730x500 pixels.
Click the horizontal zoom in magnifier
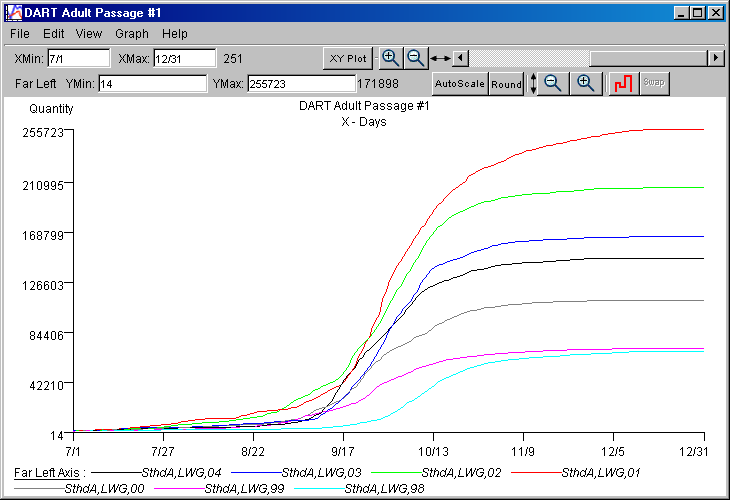391,58
